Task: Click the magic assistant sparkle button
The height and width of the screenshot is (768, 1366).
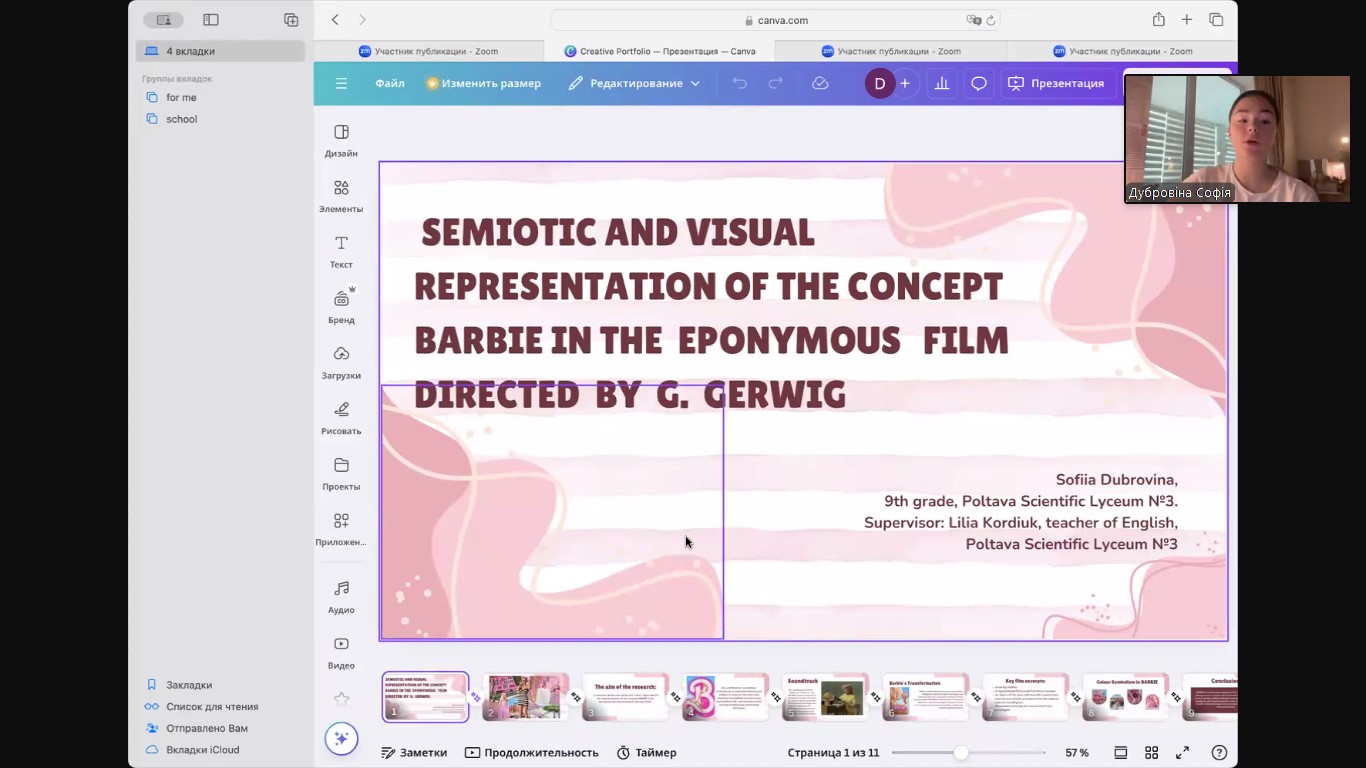Action: point(341,739)
